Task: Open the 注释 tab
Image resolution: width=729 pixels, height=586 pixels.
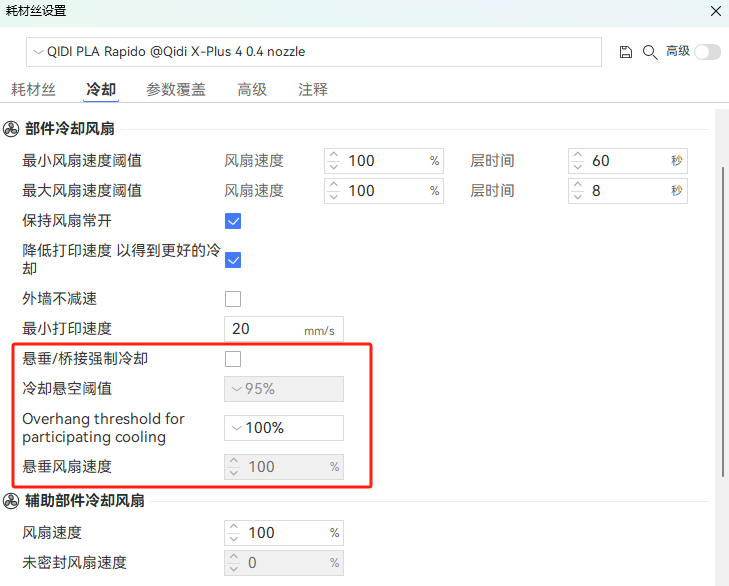Action: 312,89
